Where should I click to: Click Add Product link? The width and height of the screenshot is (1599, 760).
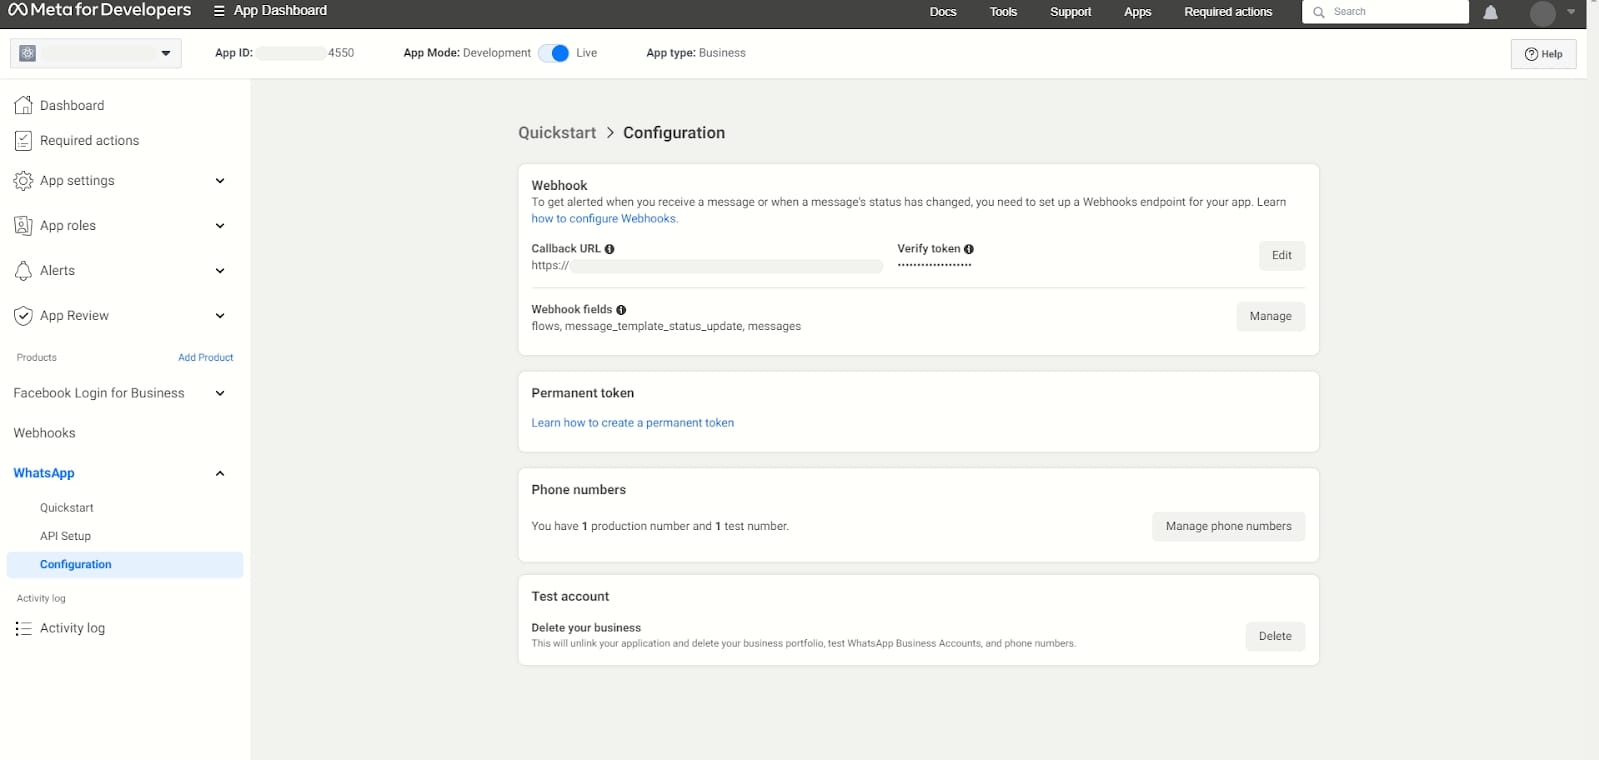pos(206,358)
